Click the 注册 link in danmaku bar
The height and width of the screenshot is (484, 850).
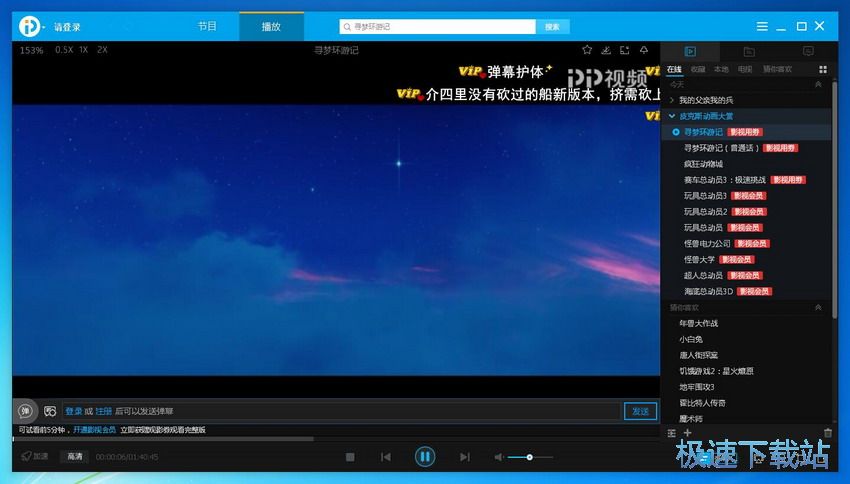pos(104,411)
